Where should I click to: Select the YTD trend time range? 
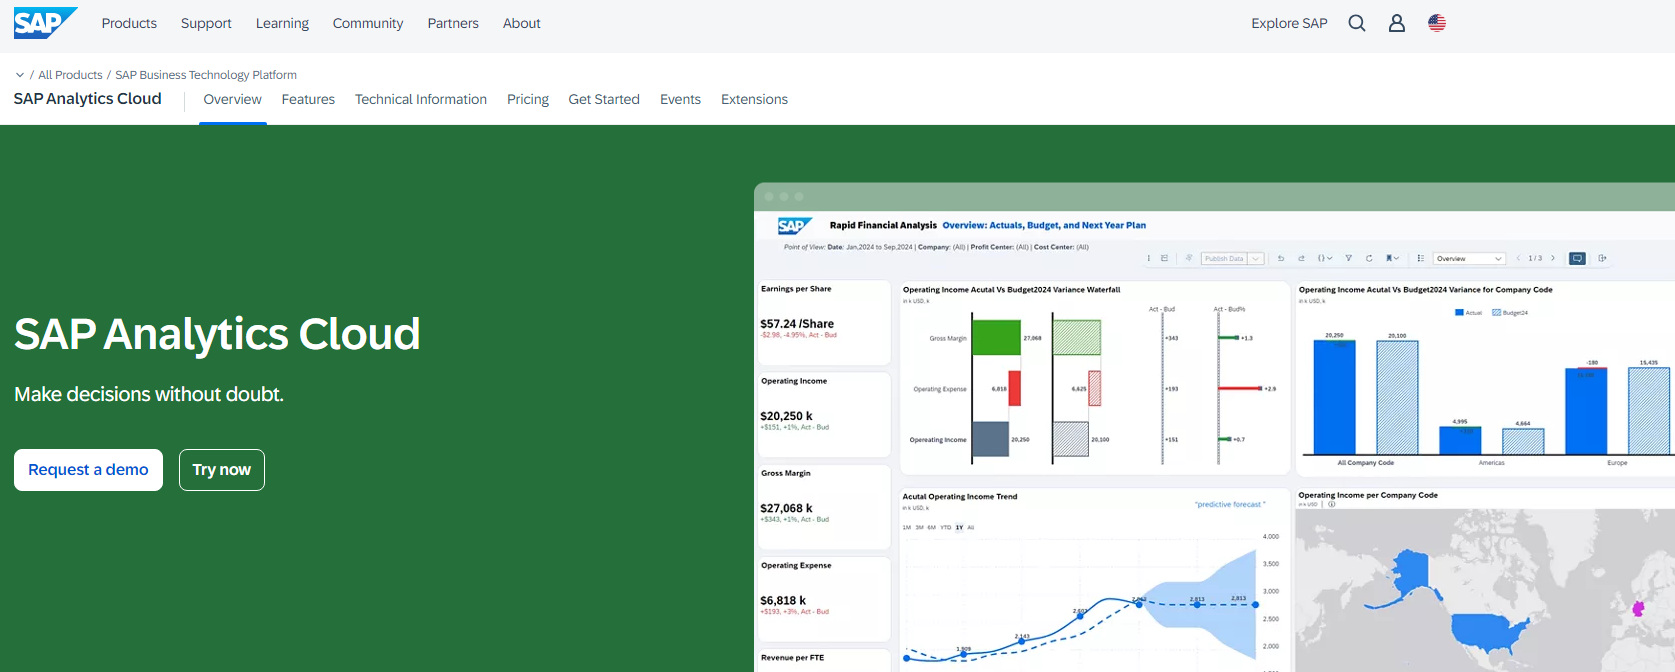tap(946, 527)
